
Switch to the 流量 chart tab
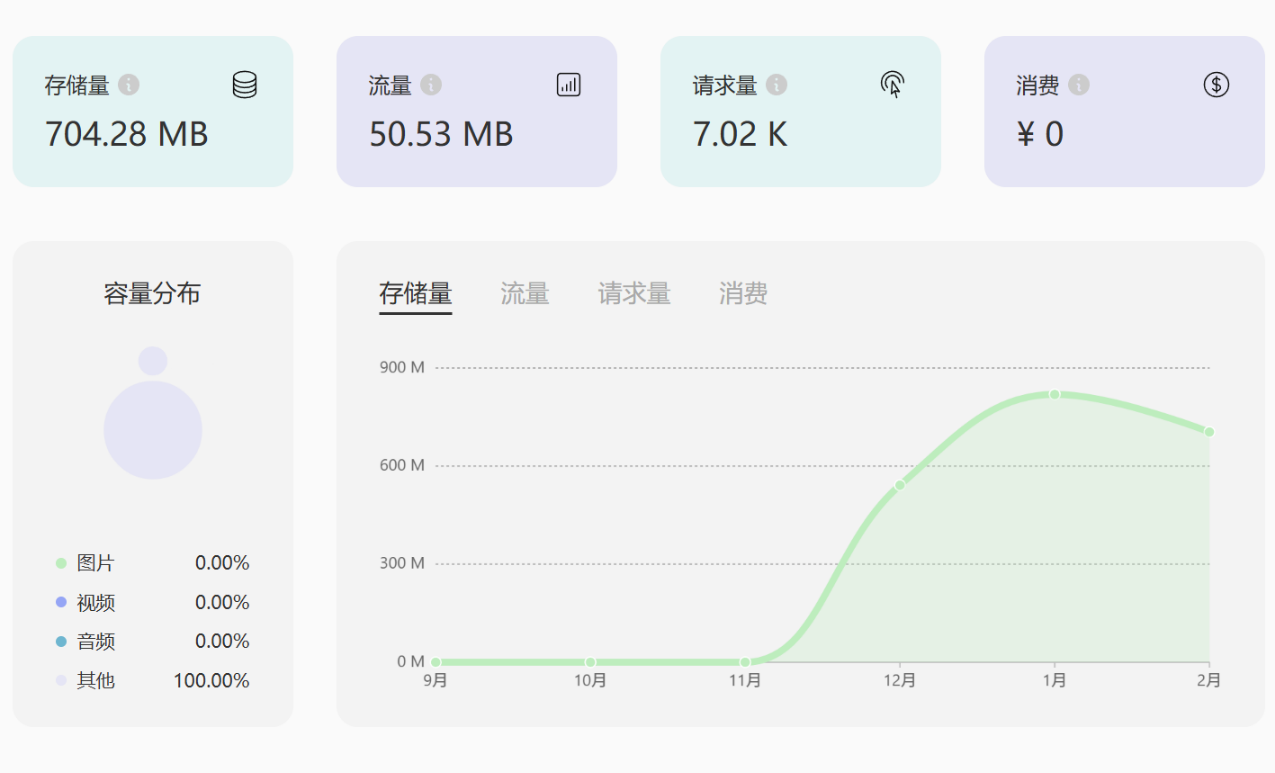(x=525, y=294)
